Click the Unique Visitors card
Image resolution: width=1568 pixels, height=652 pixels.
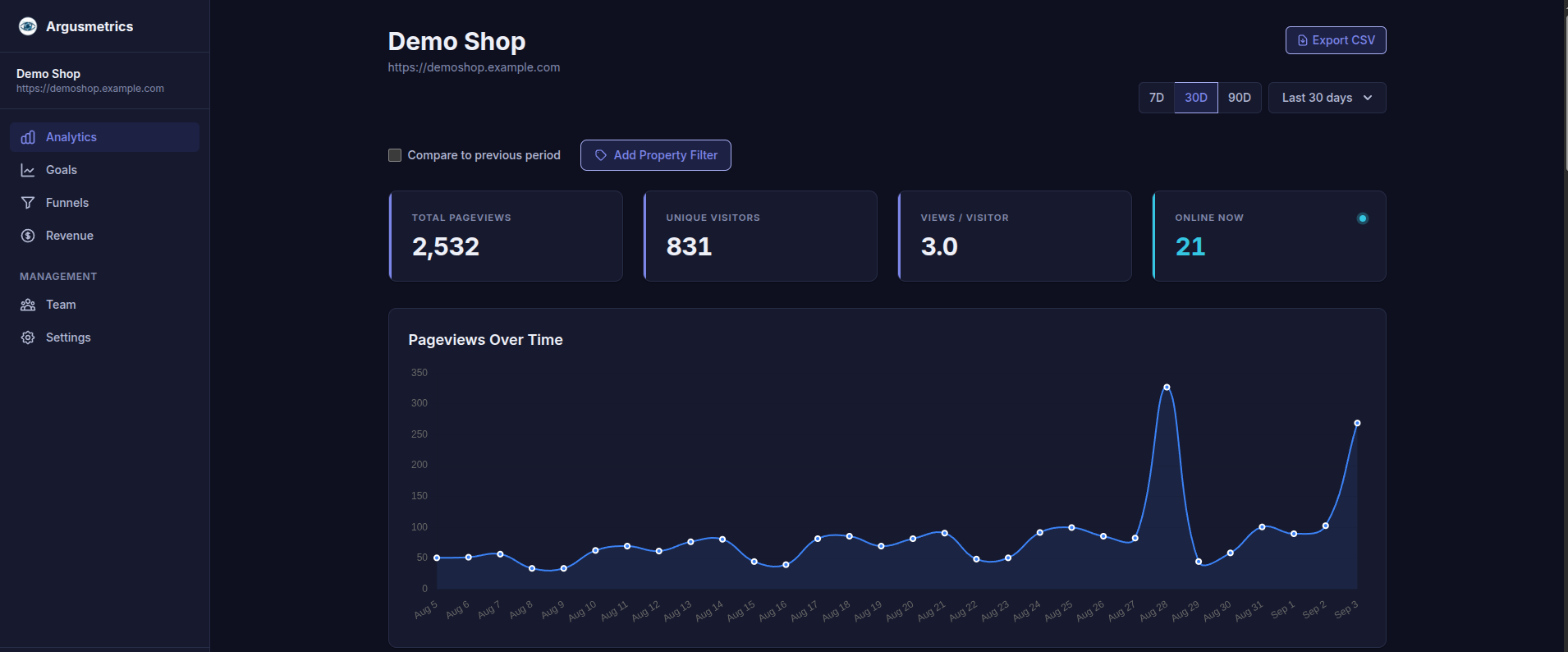(x=760, y=236)
